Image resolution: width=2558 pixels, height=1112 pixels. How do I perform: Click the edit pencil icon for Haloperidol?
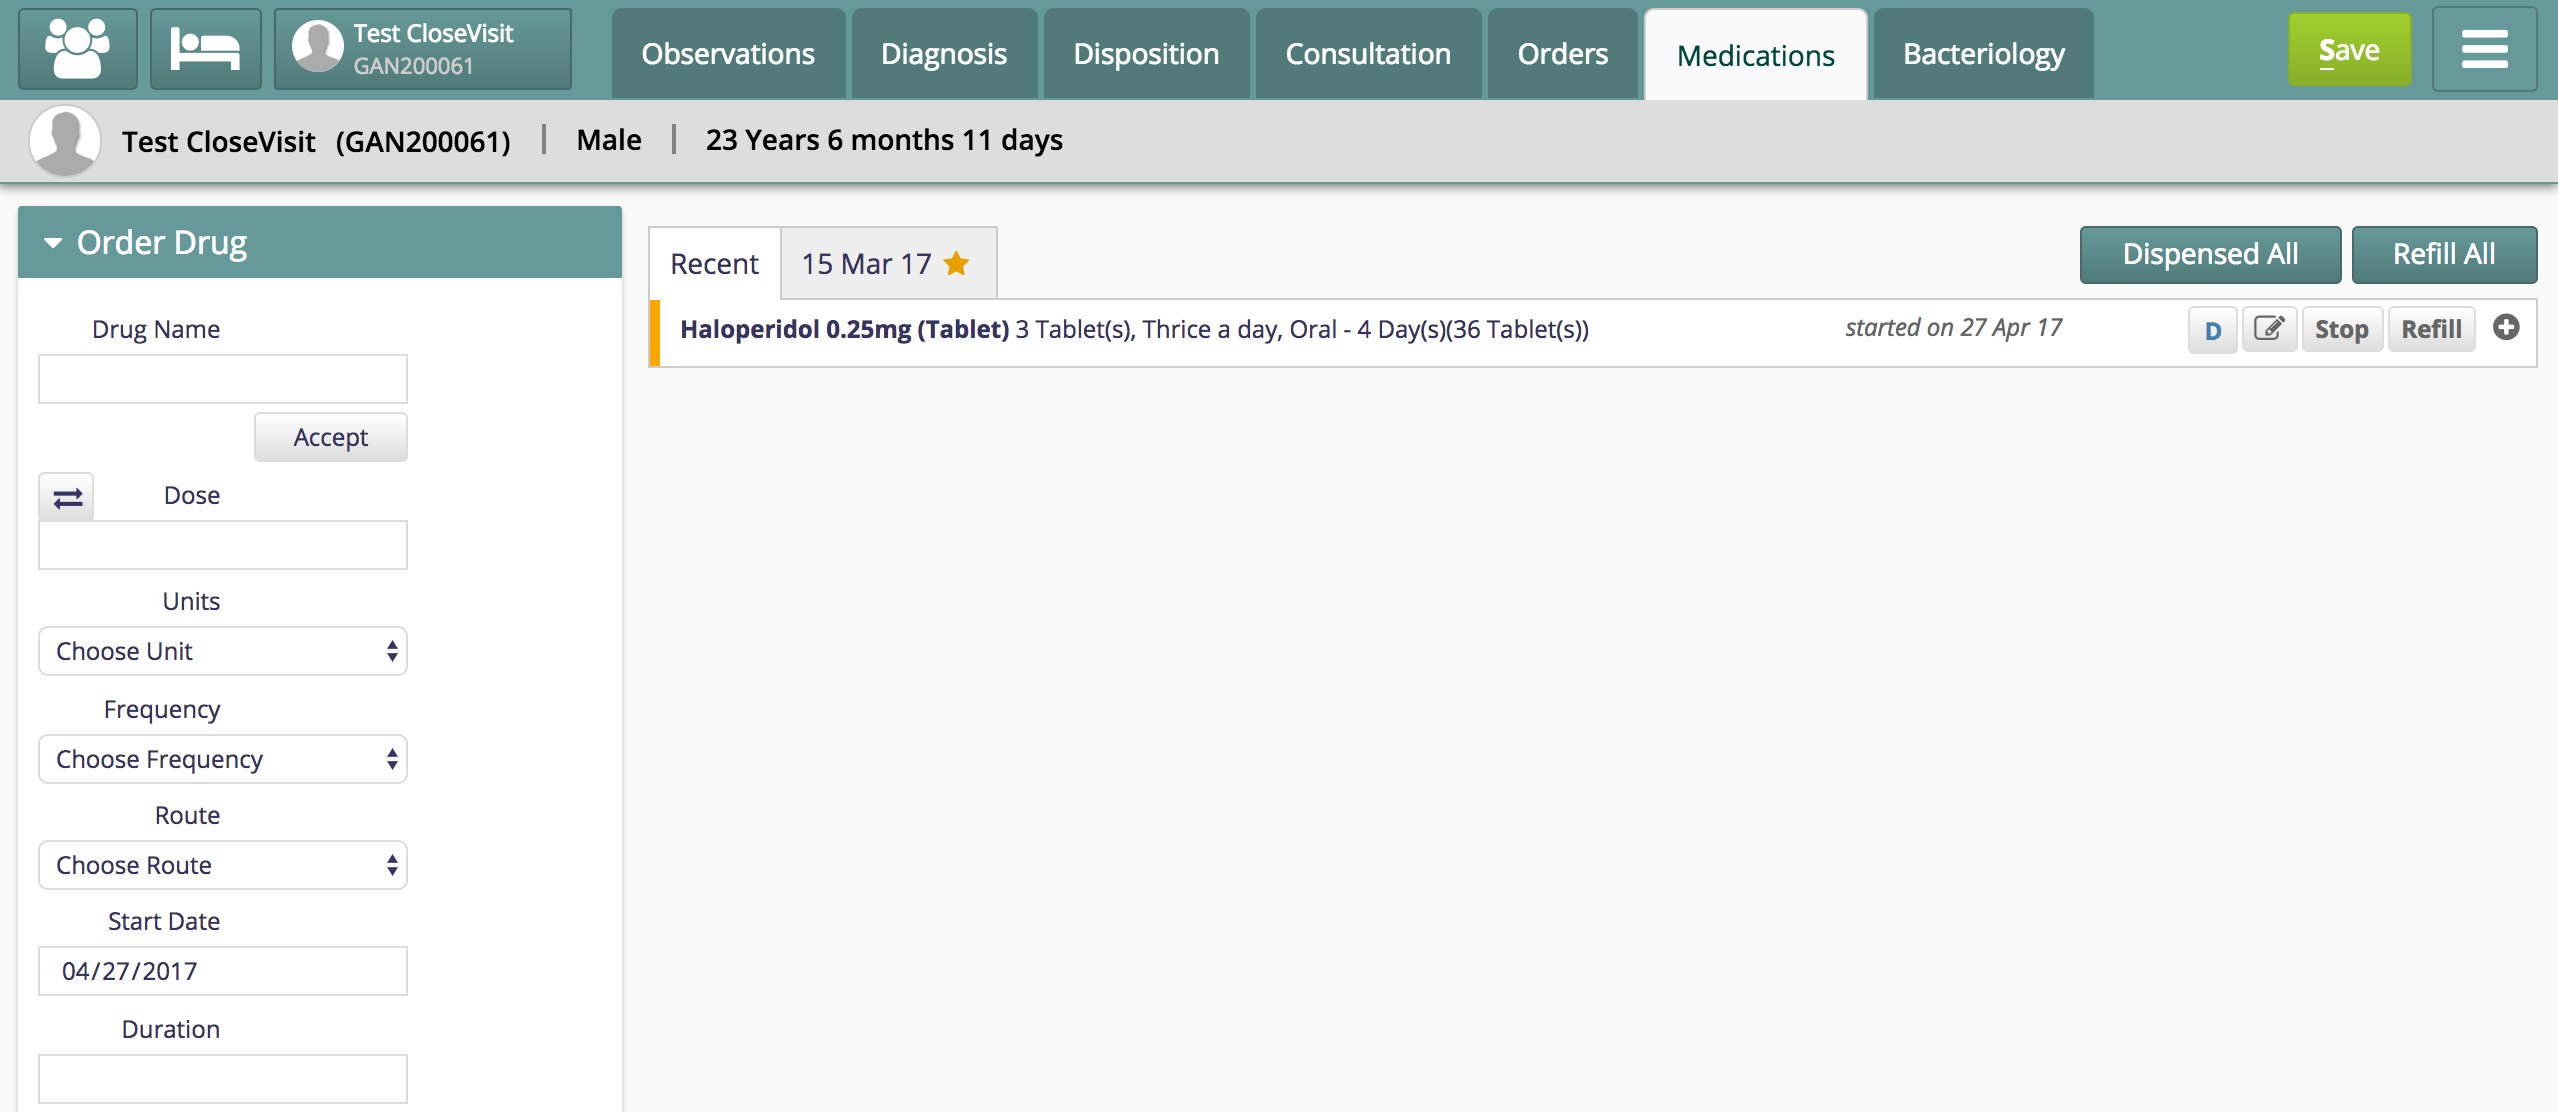2269,329
